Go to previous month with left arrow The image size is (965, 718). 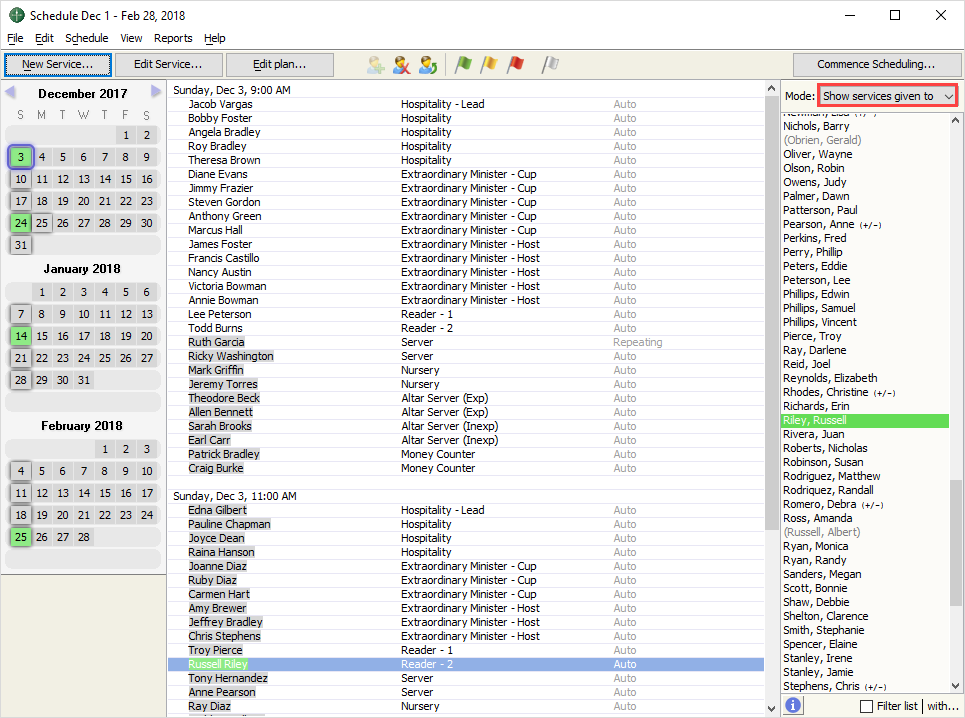10,93
